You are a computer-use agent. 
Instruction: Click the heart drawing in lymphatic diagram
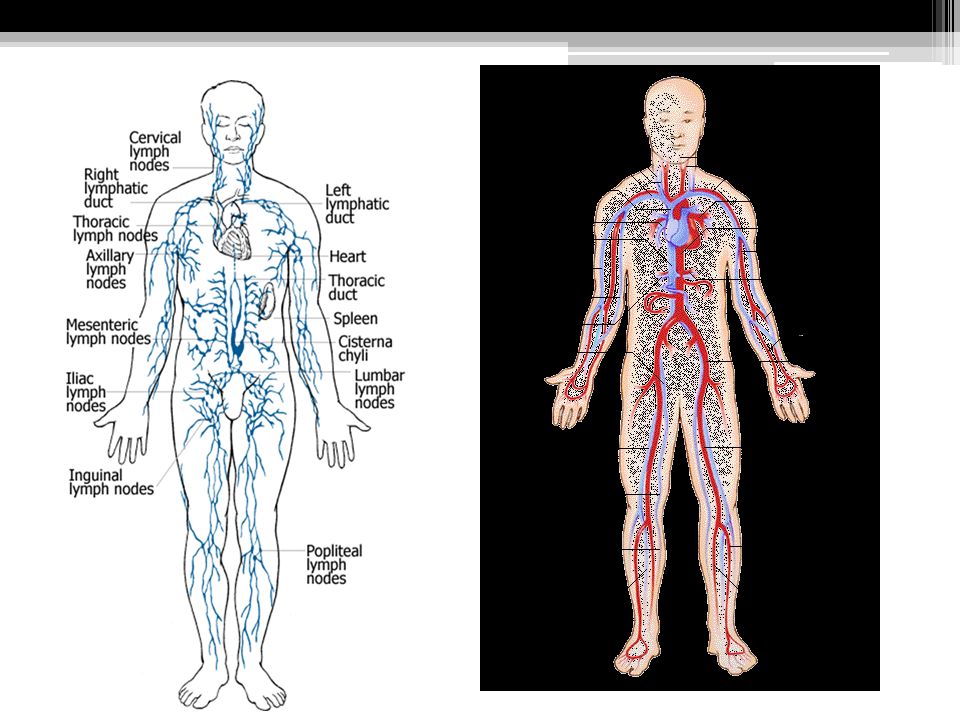(232, 230)
